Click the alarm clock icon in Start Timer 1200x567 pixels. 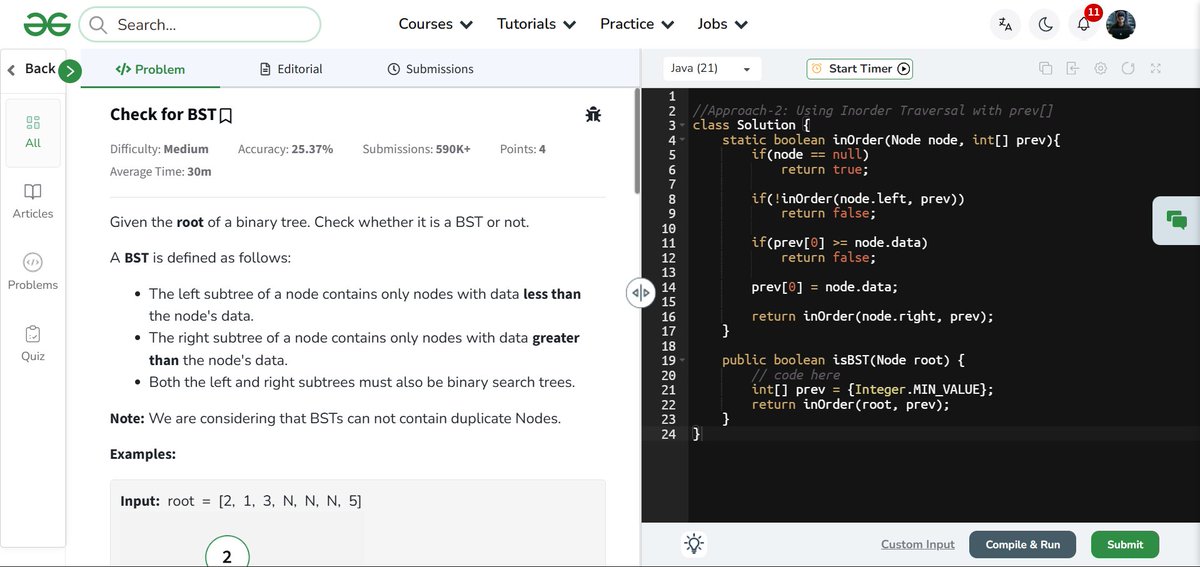click(817, 69)
